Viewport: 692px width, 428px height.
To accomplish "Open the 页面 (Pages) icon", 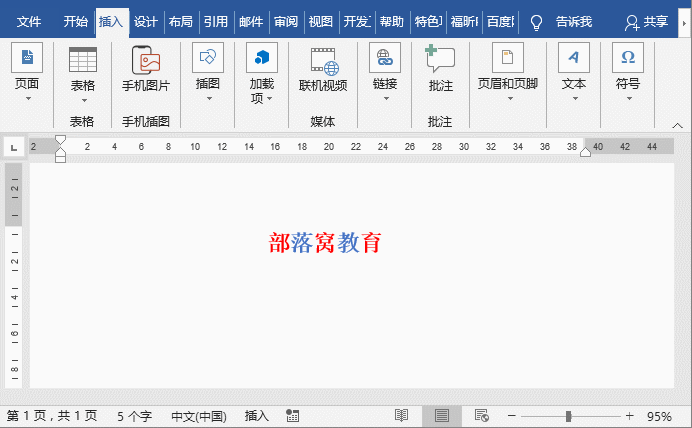I will [x=27, y=57].
